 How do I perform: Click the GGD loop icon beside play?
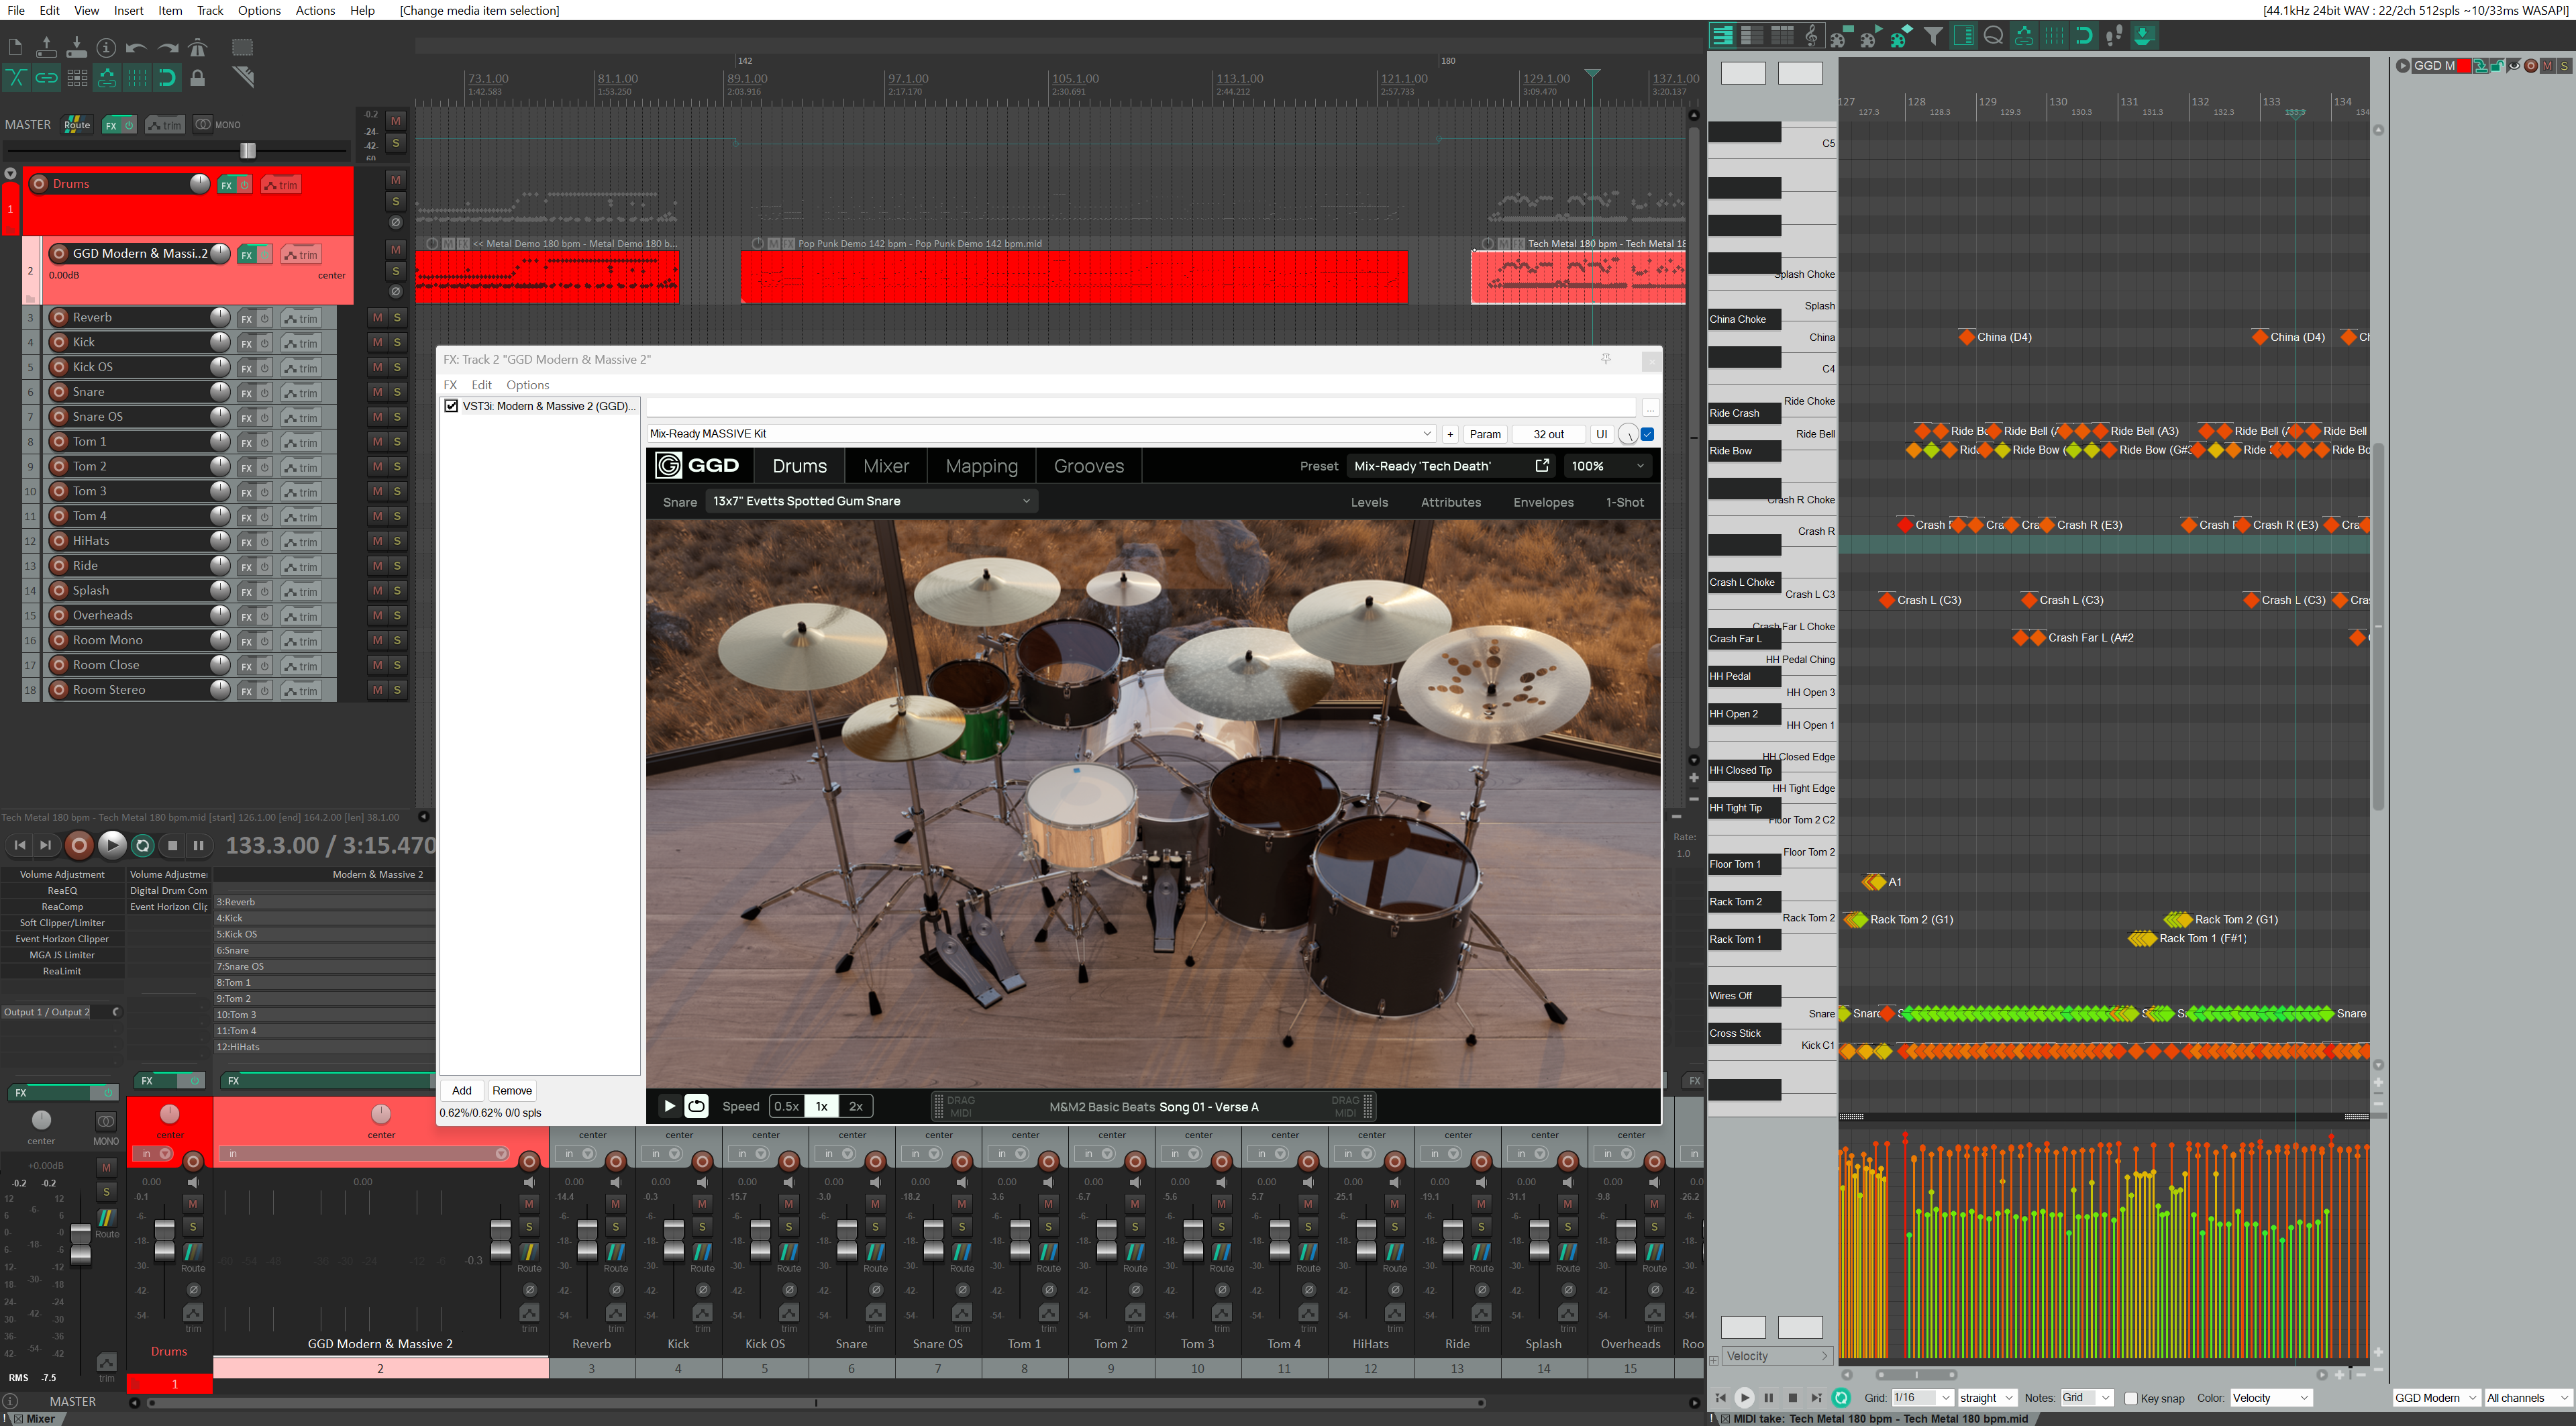(x=696, y=1106)
